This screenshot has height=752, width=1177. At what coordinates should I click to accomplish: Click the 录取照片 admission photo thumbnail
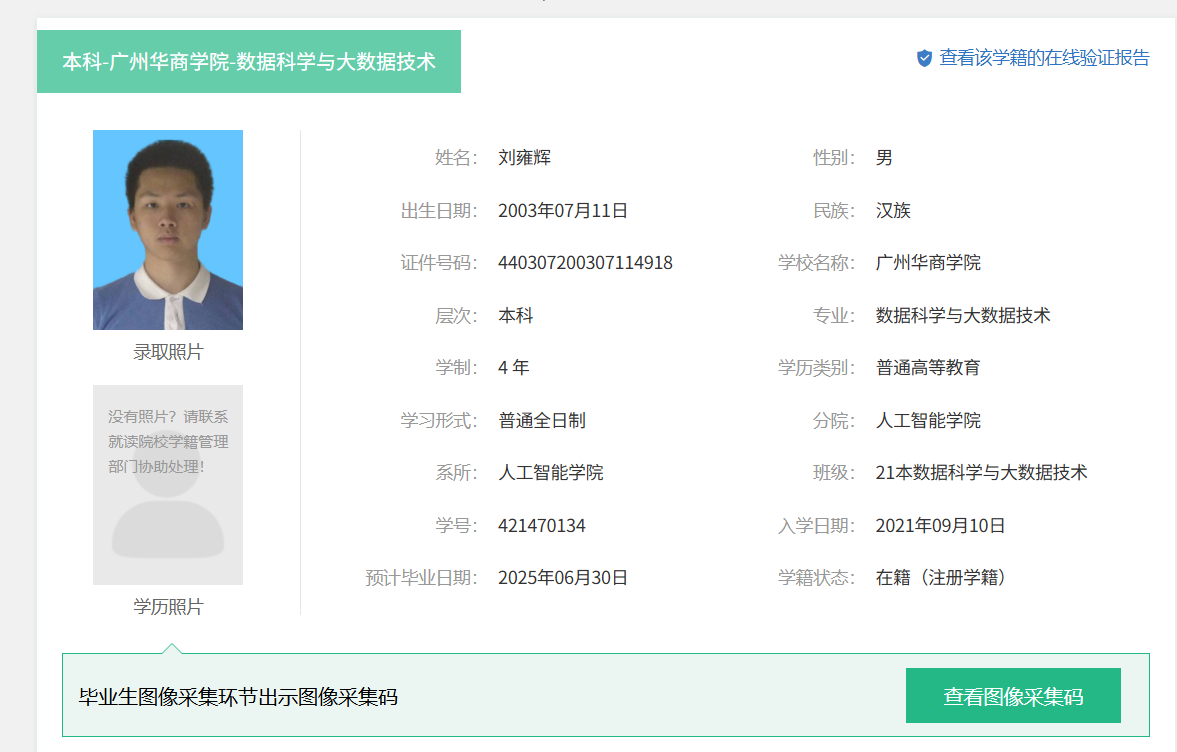pyautogui.click(x=168, y=230)
